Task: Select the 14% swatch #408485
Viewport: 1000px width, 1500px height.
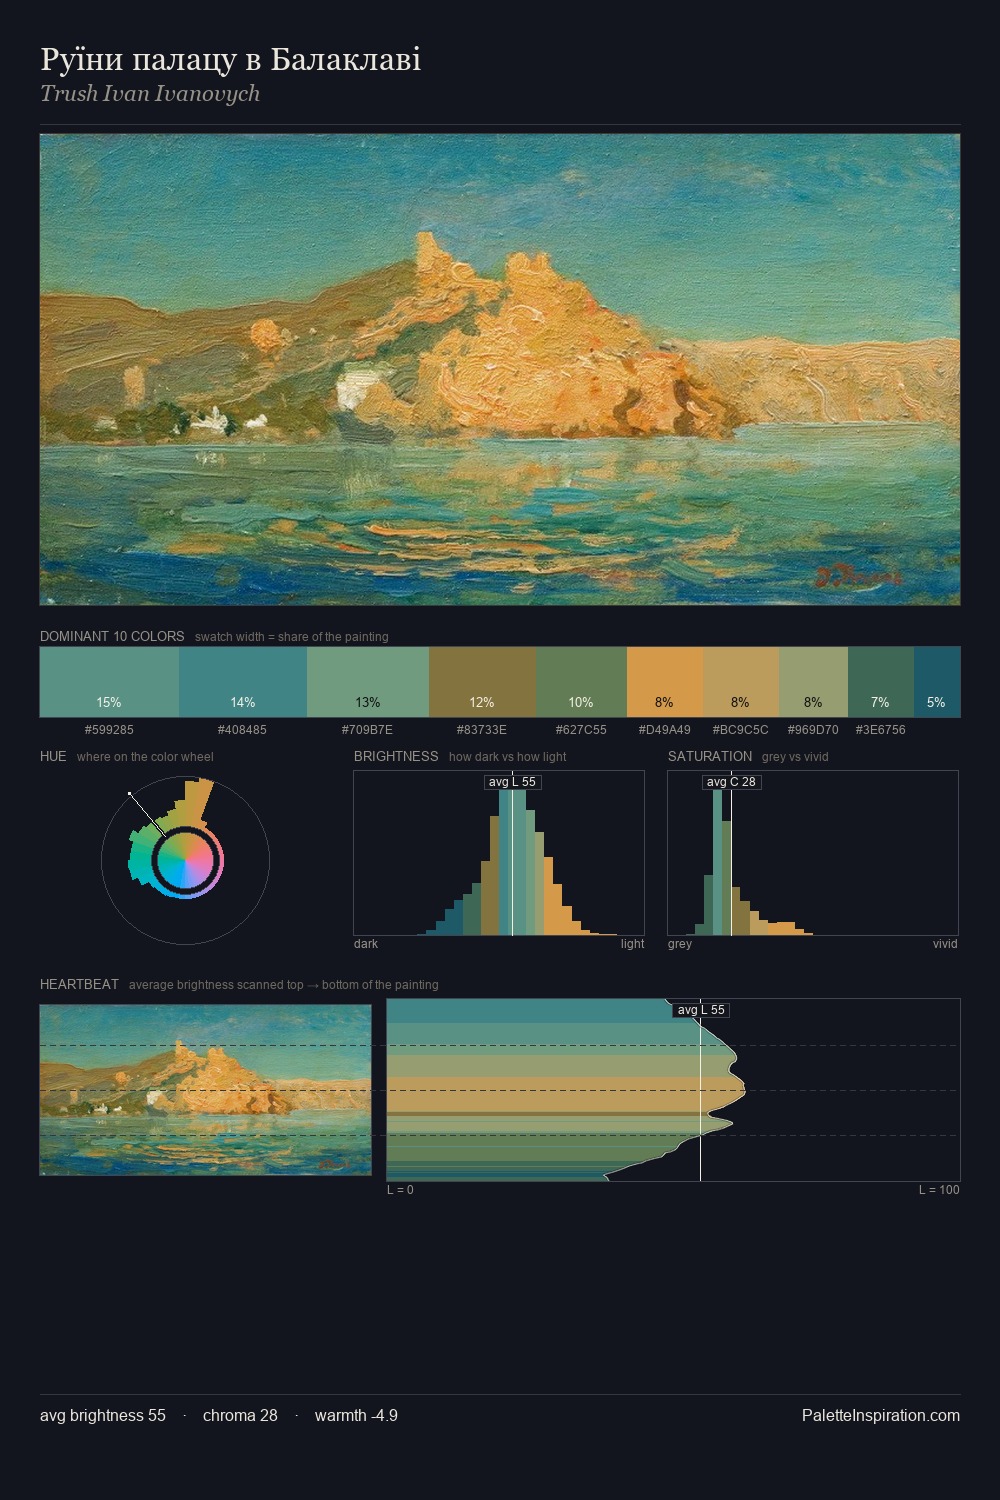Action: (243, 682)
